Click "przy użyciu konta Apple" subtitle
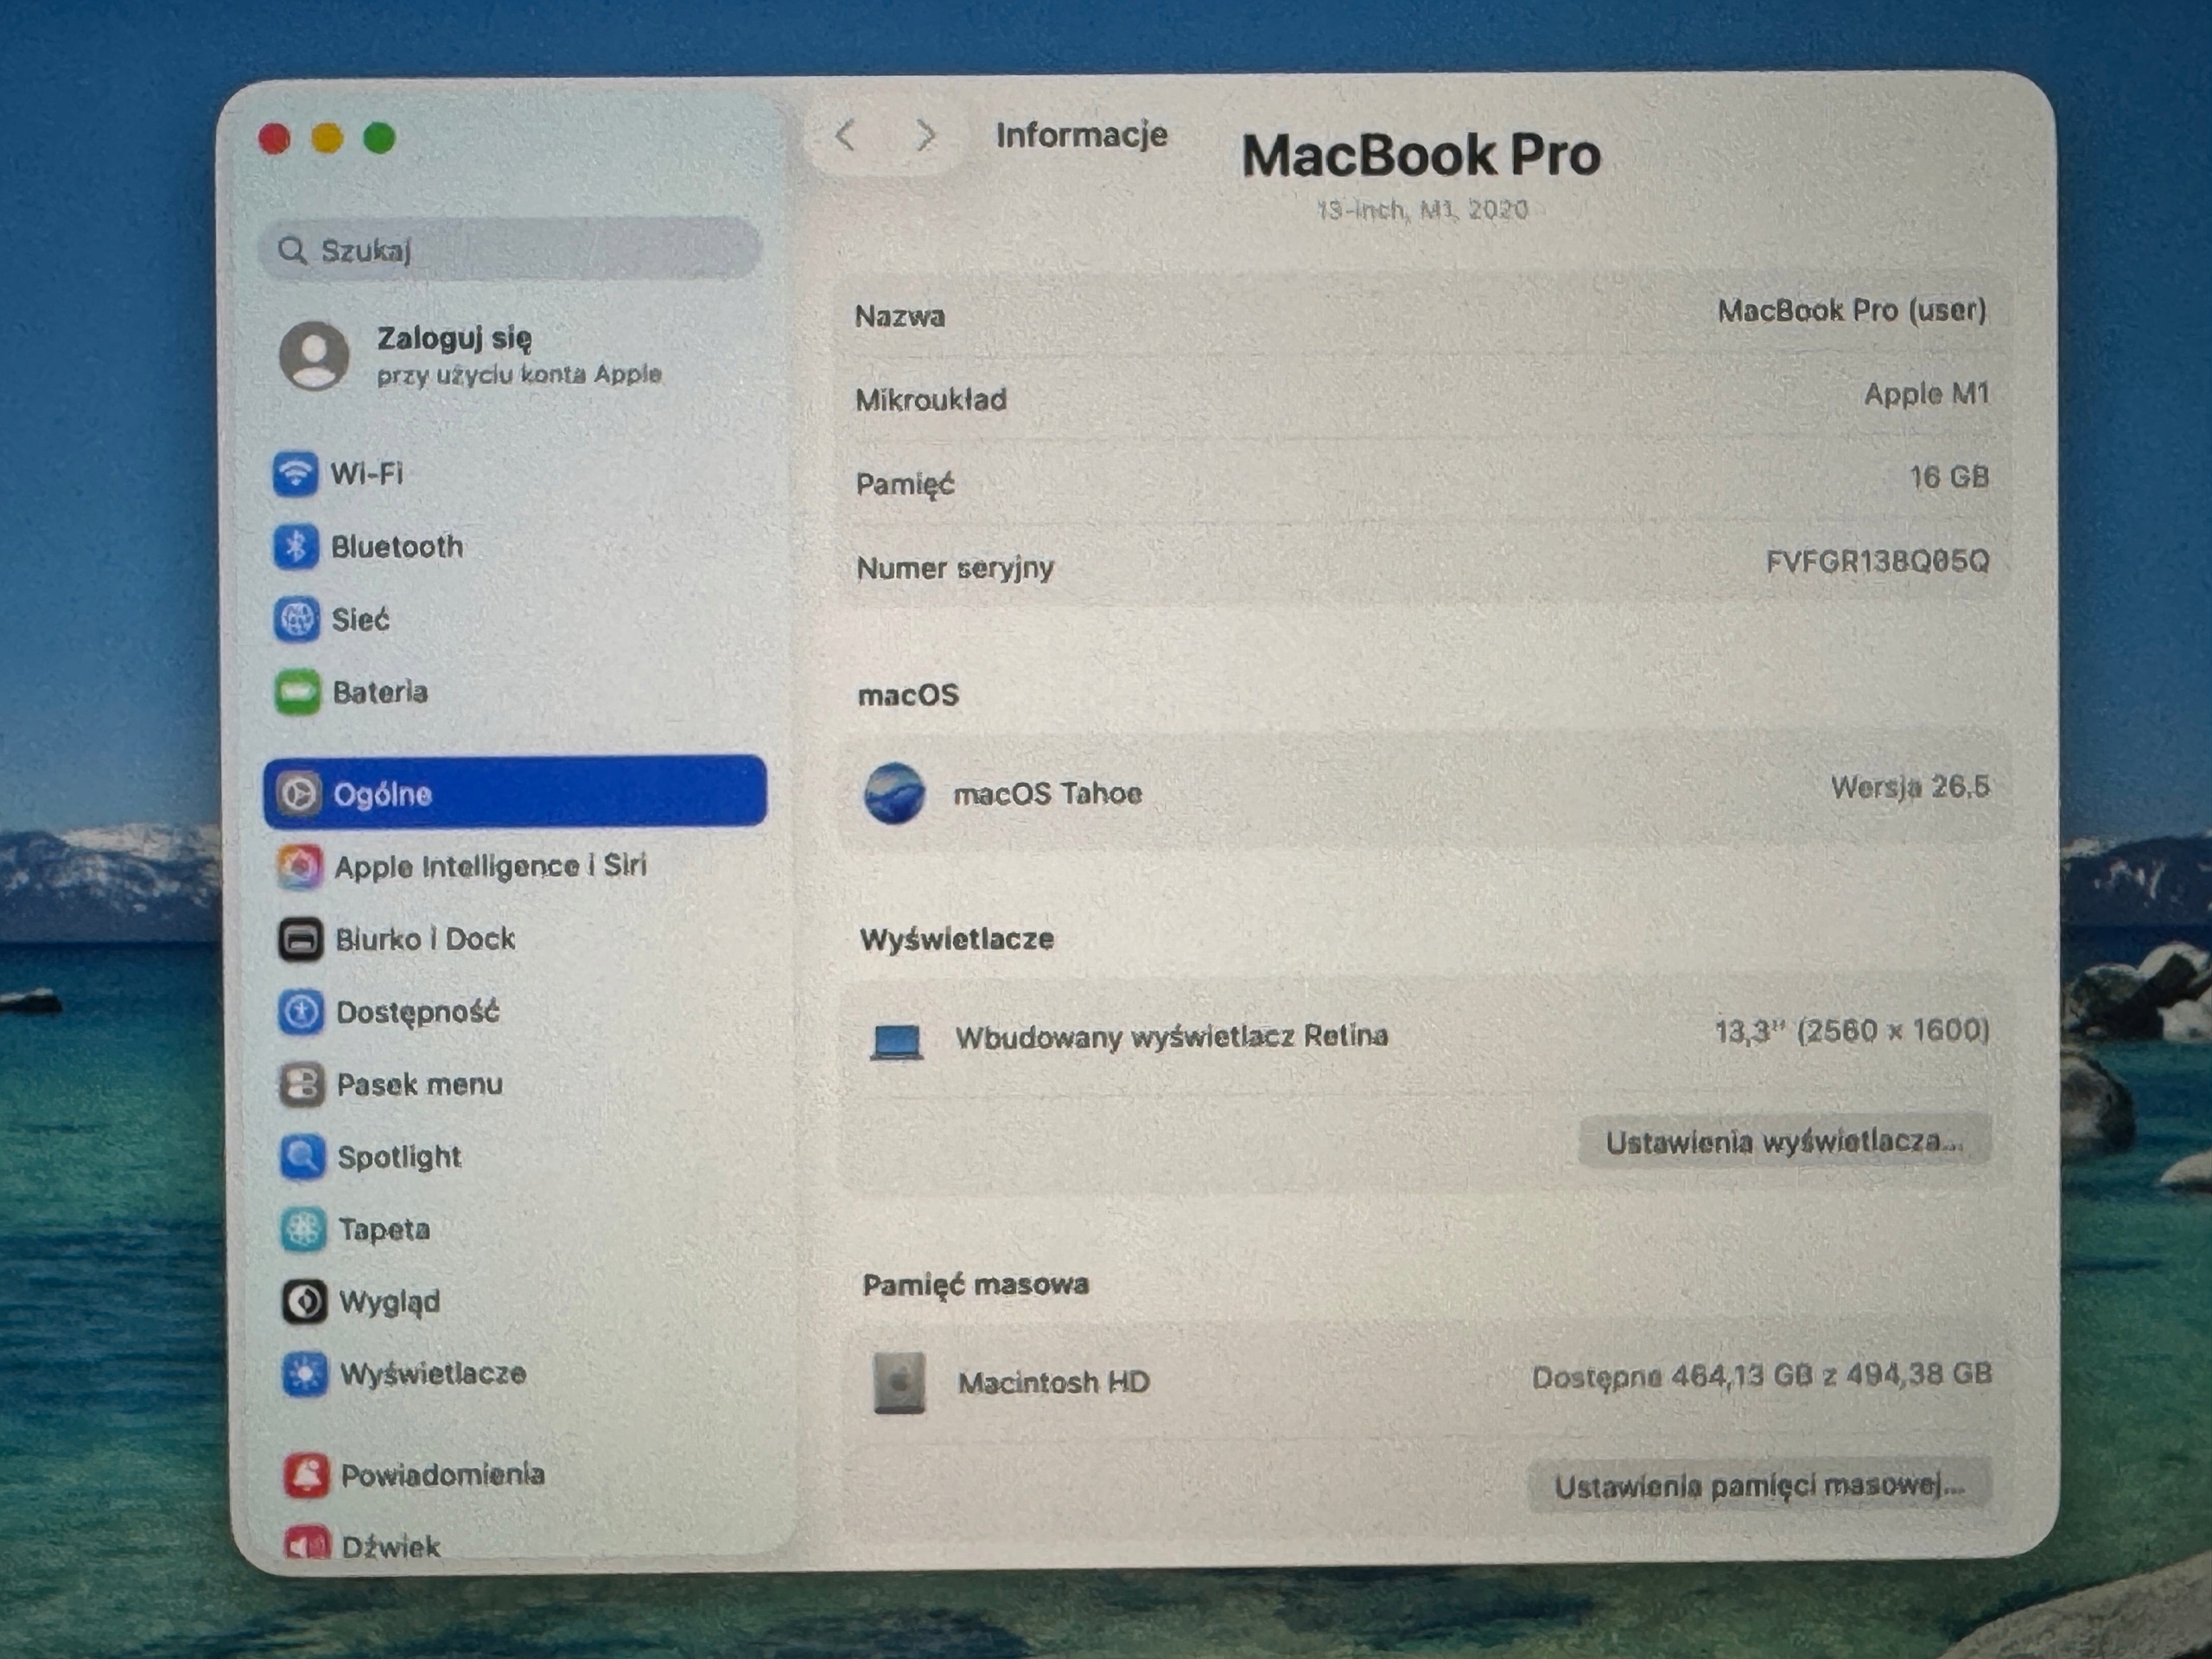Screen dimensions: 2212x1659 [x=519, y=375]
